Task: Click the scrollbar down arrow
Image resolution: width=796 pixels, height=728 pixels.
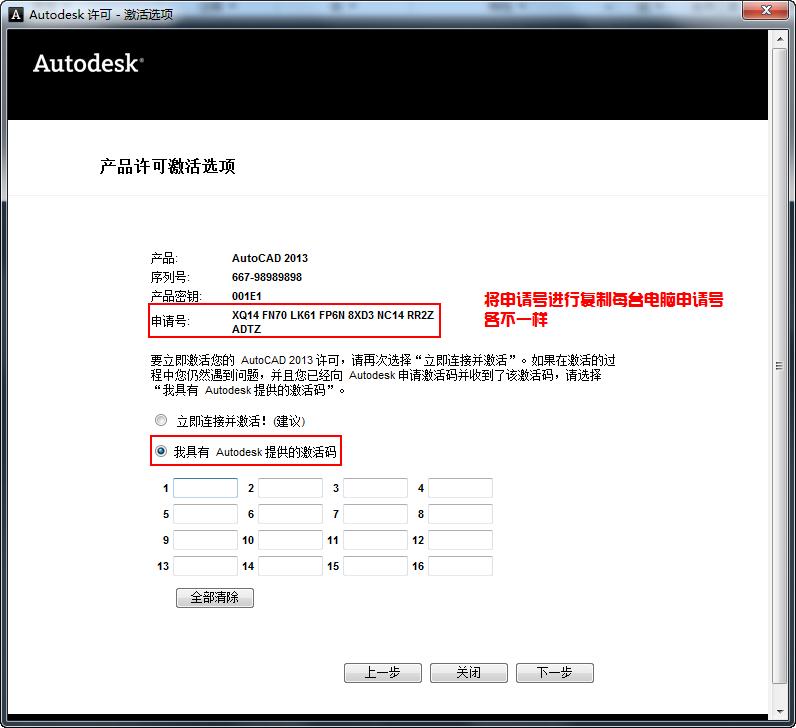Action: (x=780, y=712)
